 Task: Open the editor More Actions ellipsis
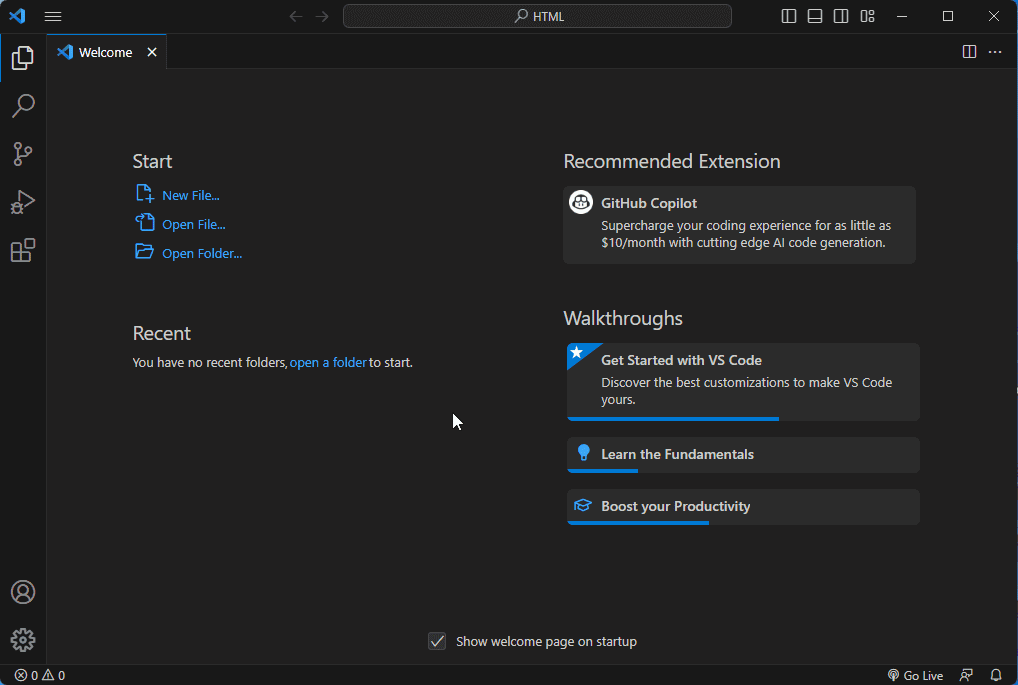(x=995, y=52)
